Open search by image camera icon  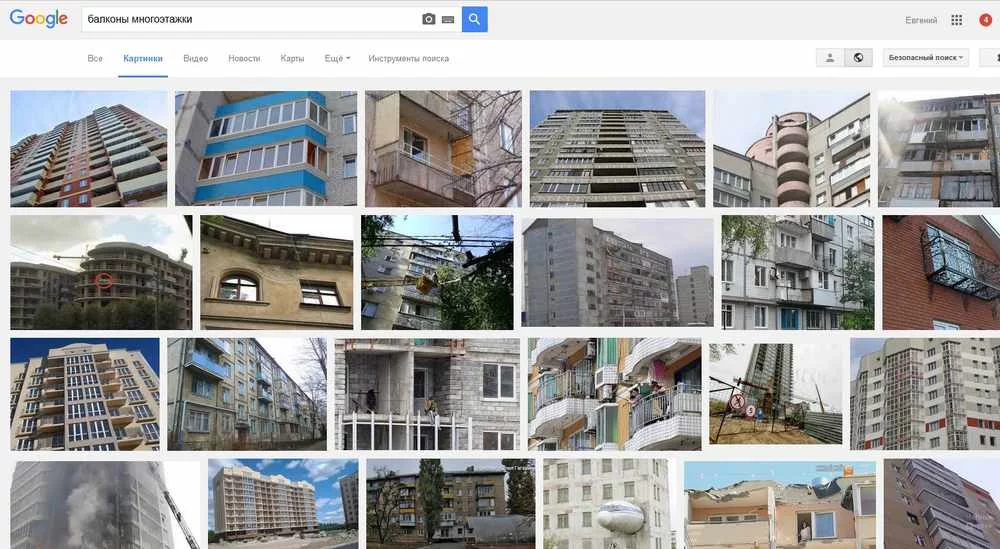click(429, 19)
